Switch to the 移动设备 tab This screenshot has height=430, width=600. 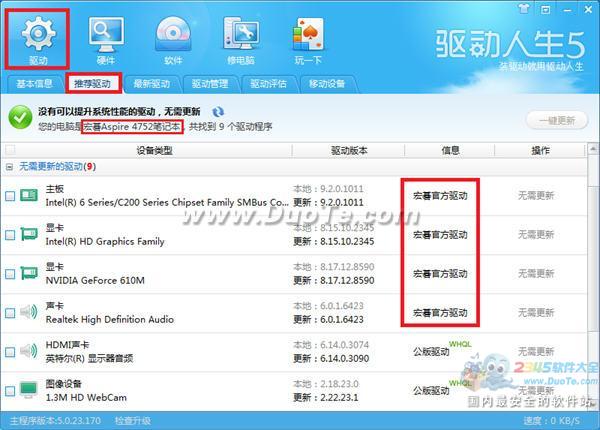pyautogui.click(x=327, y=84)
